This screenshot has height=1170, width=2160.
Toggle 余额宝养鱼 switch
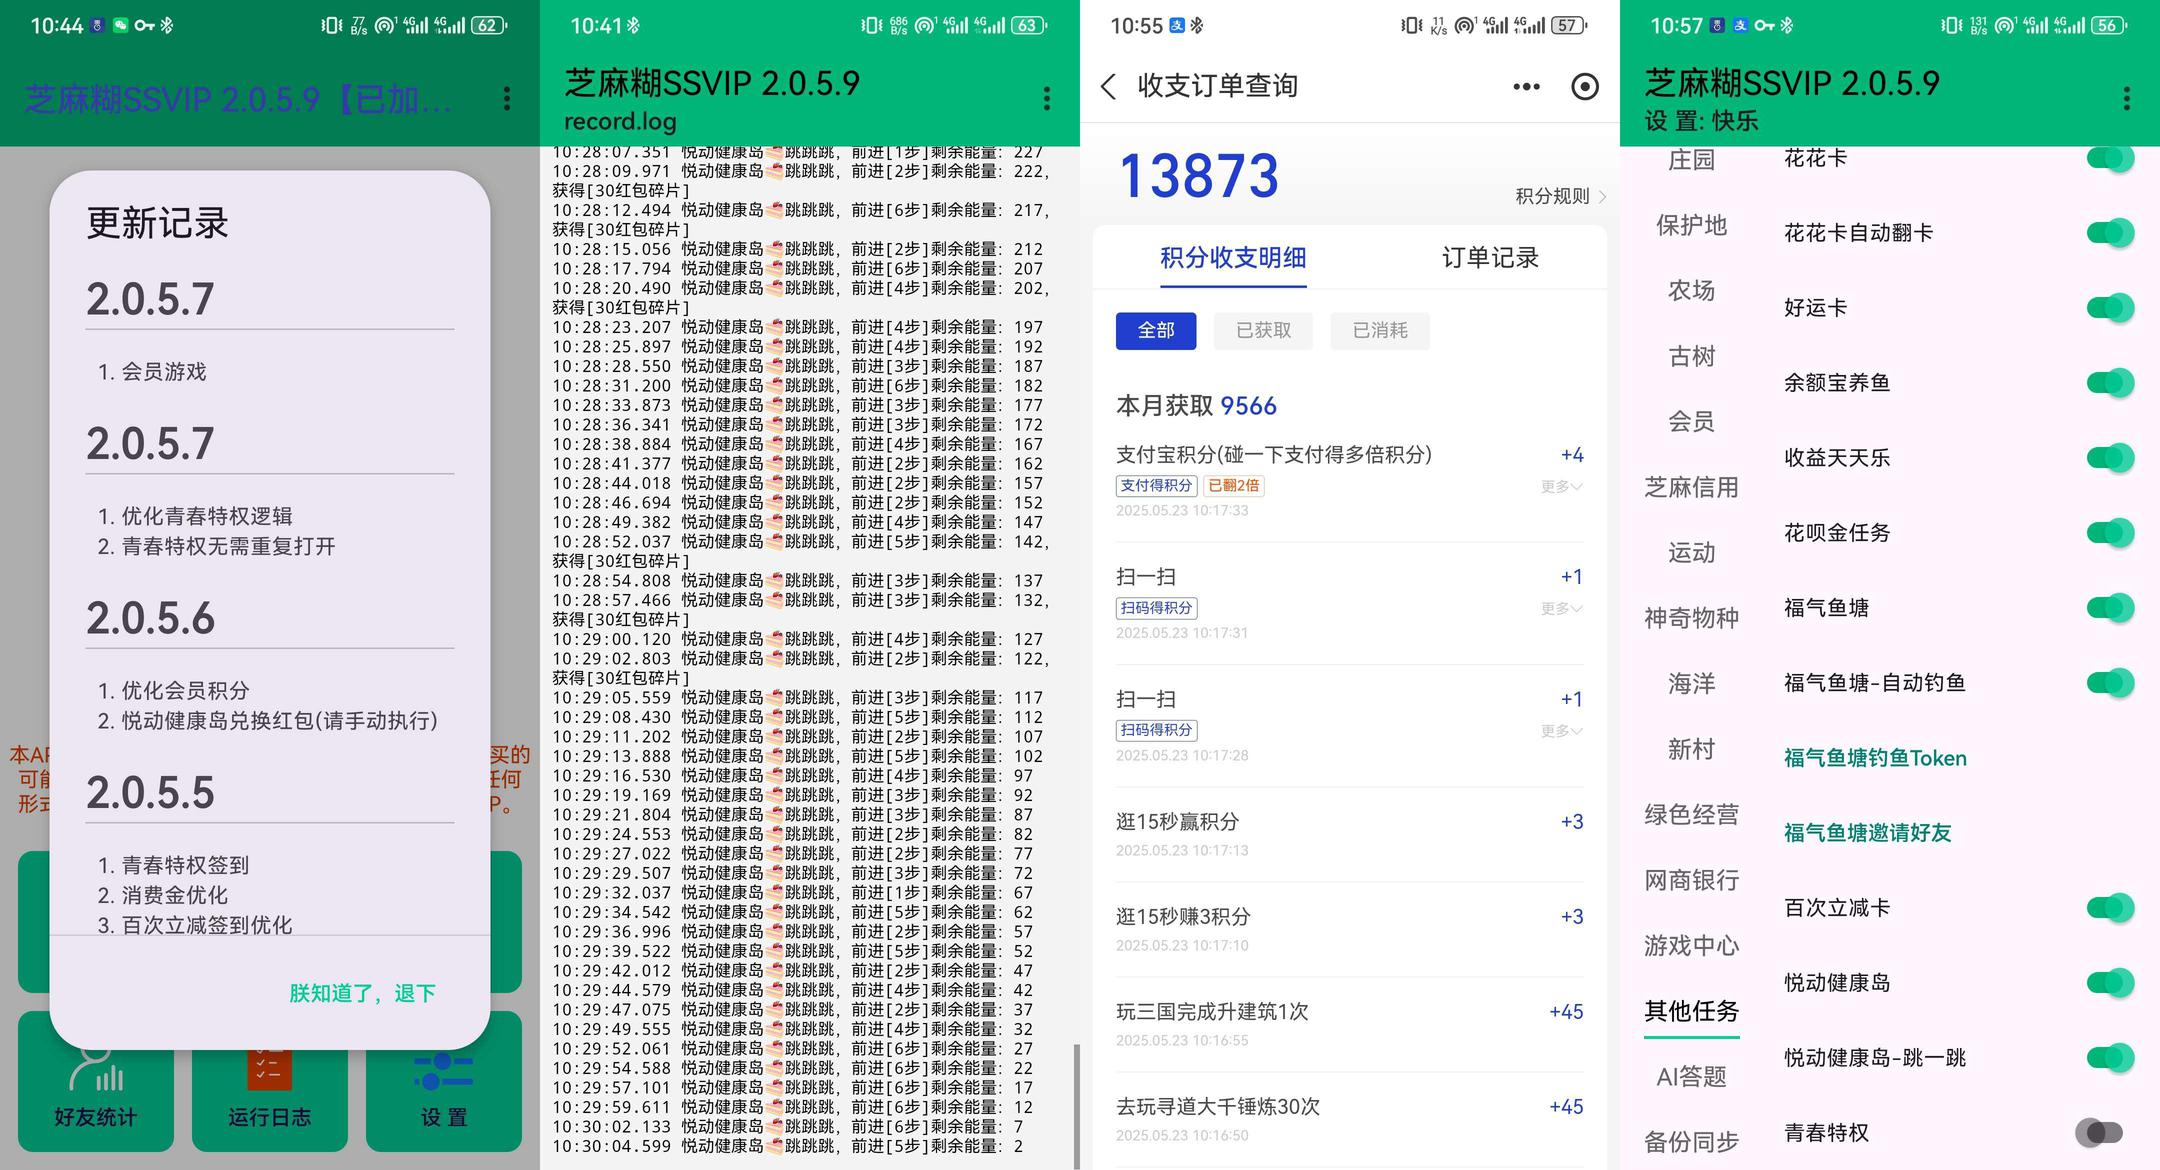pyautogui.click(x=2110, y=383)
